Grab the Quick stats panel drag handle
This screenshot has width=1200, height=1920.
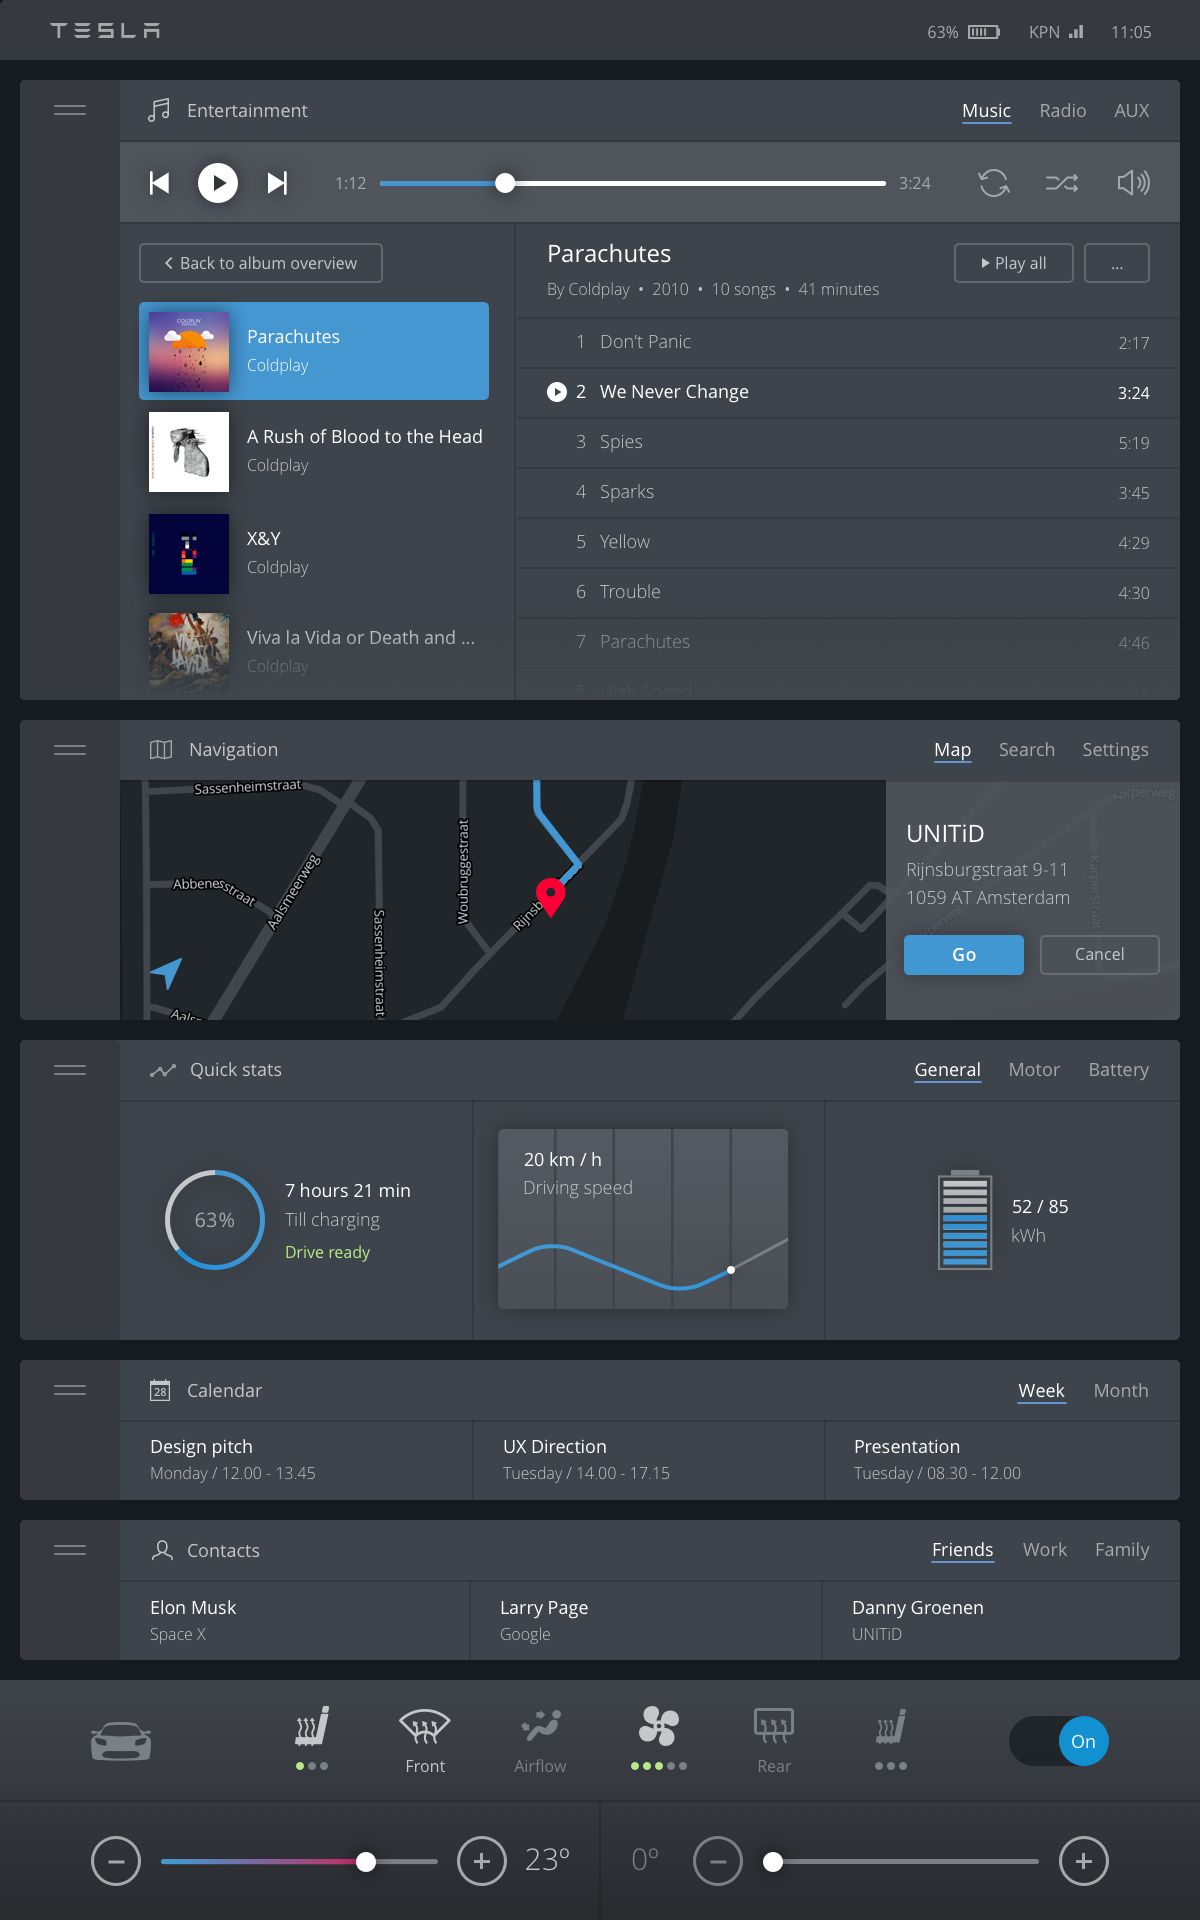coord(70,1070)
